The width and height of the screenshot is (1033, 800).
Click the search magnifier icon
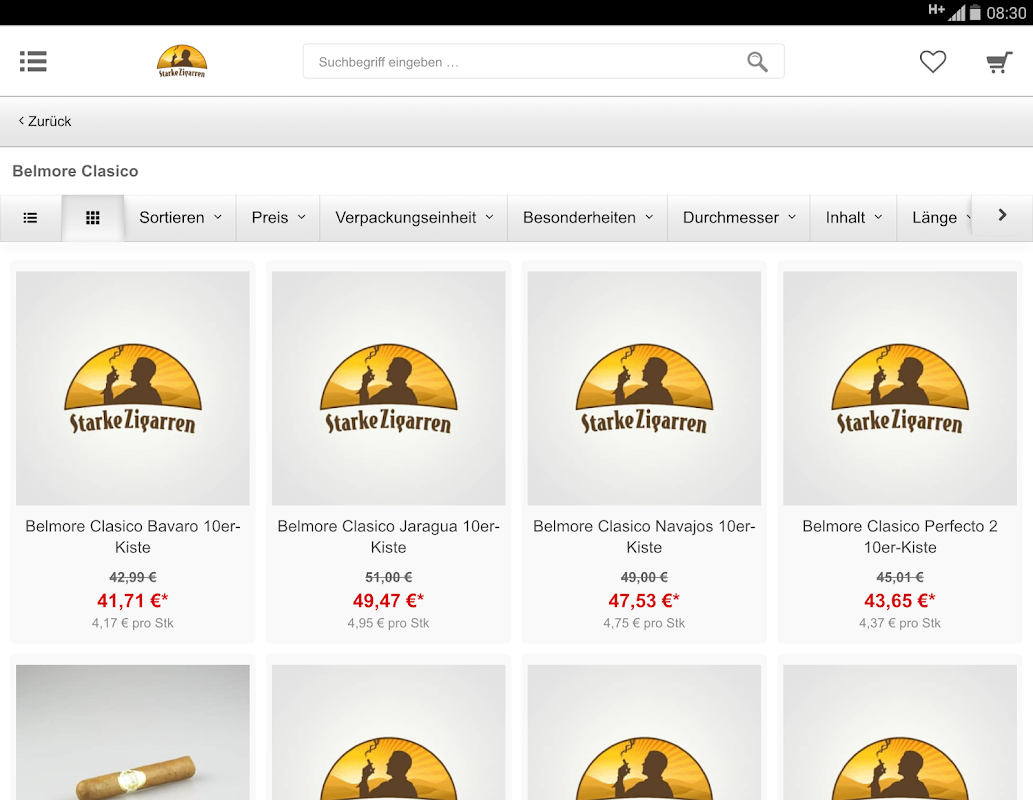pos(757,62)
